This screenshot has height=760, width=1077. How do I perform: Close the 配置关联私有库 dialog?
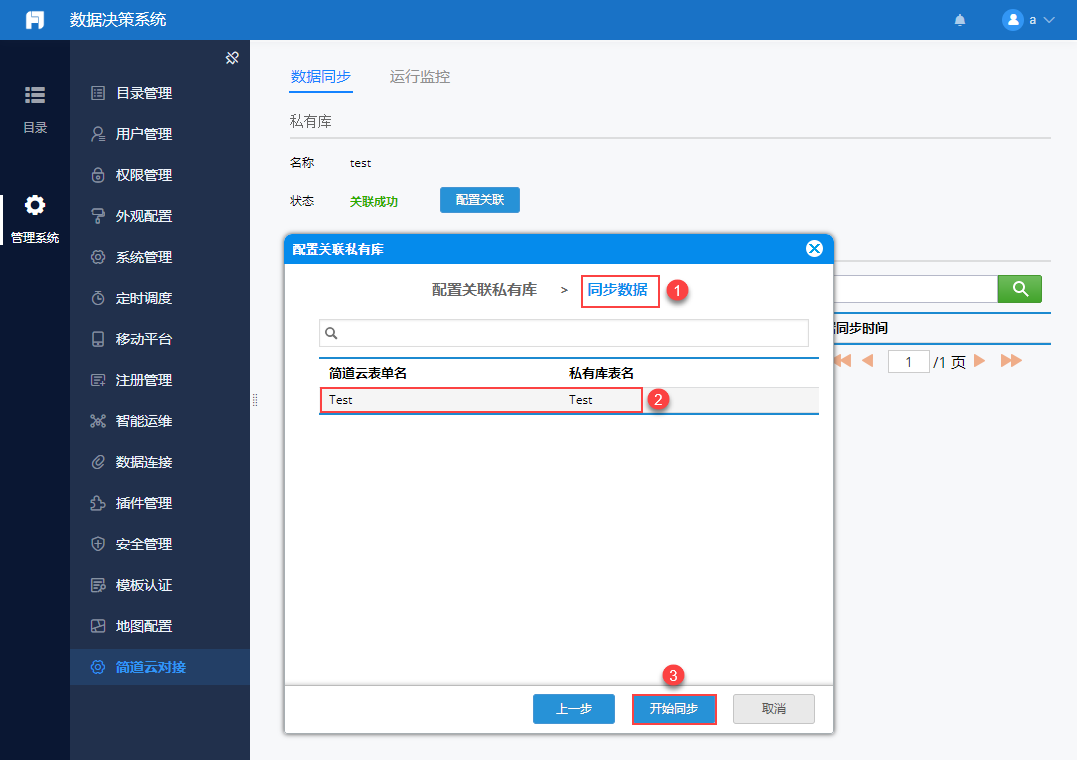tap(814, 249)
